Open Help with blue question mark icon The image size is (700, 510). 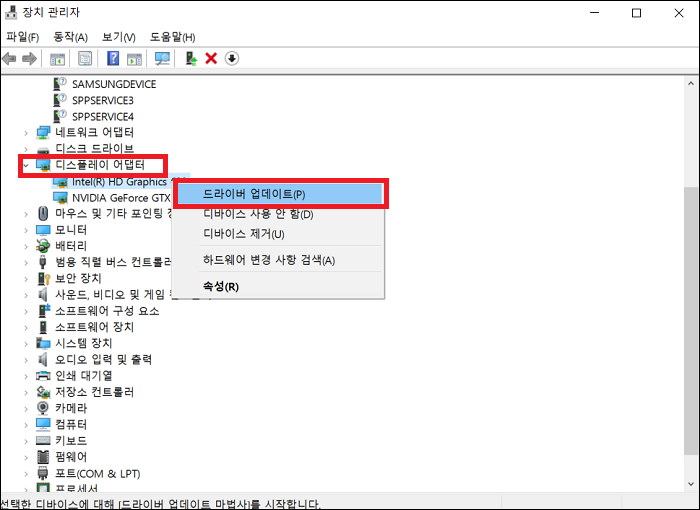pos(113,59)
